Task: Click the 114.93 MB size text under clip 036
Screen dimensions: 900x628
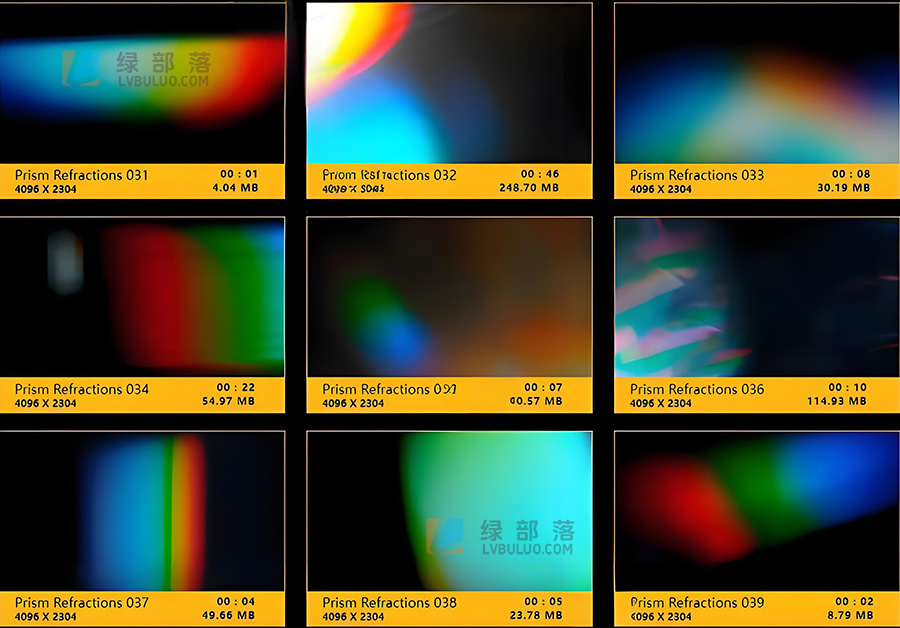Action: click(840, 400)
